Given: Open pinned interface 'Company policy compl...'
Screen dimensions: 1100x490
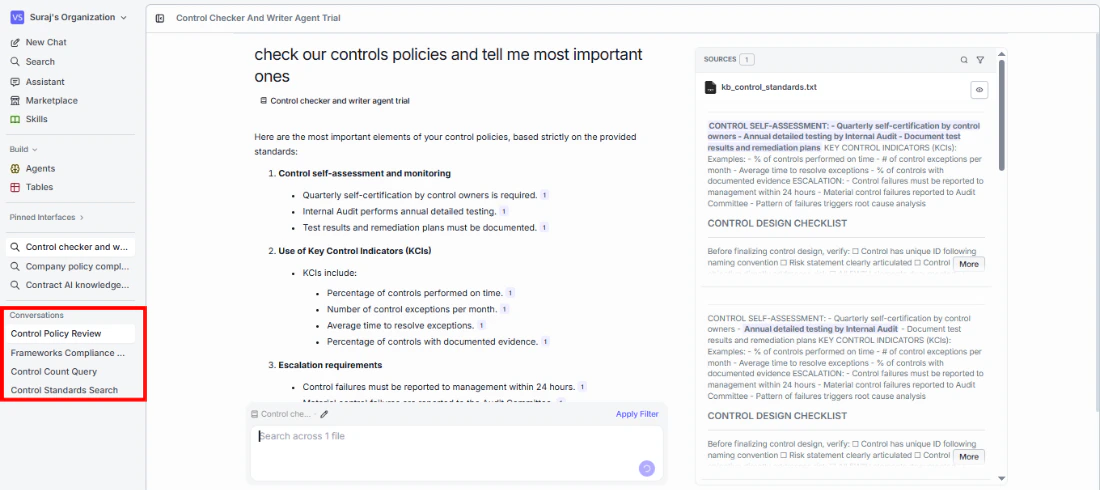Looking at the screenshot, I should 70,266.
